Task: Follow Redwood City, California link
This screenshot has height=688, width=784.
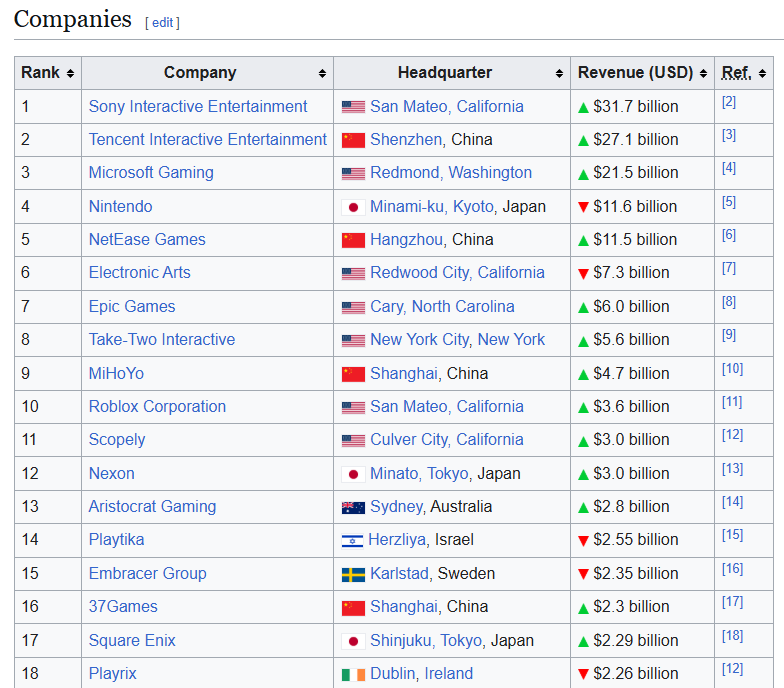Action: pyautogui.click(x=458, y=272)
